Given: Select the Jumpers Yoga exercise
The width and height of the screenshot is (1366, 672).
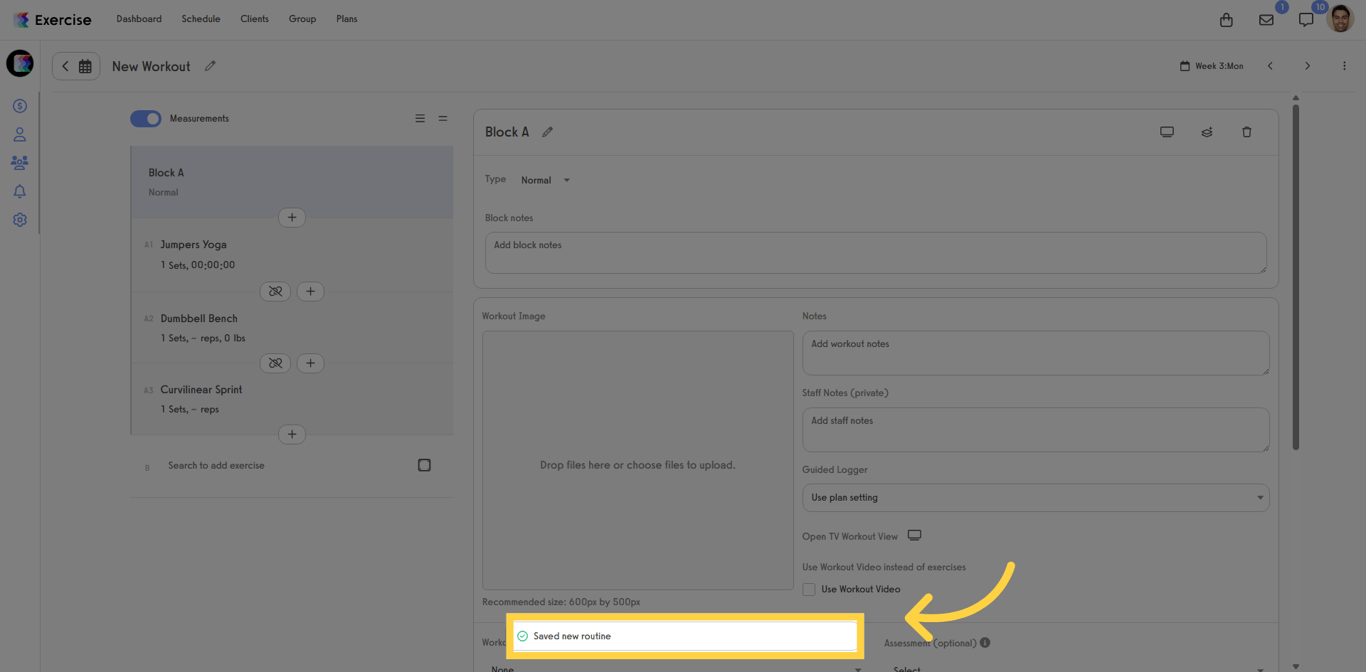Looking at the screenshot, I should [193, 245].
